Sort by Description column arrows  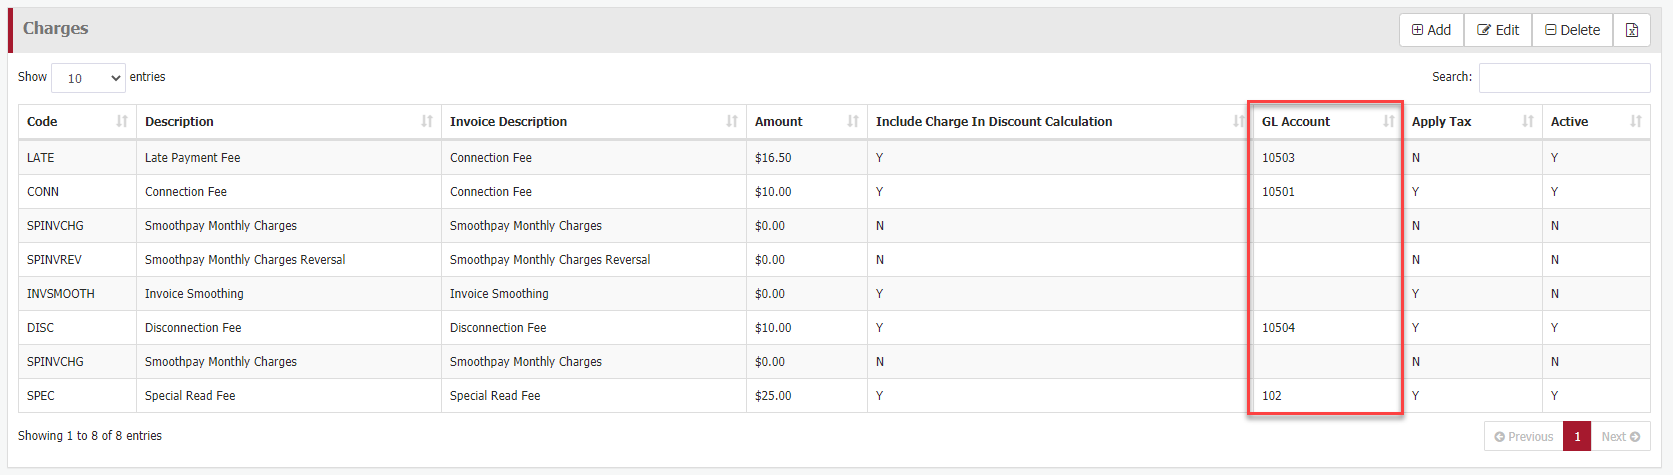427,121
